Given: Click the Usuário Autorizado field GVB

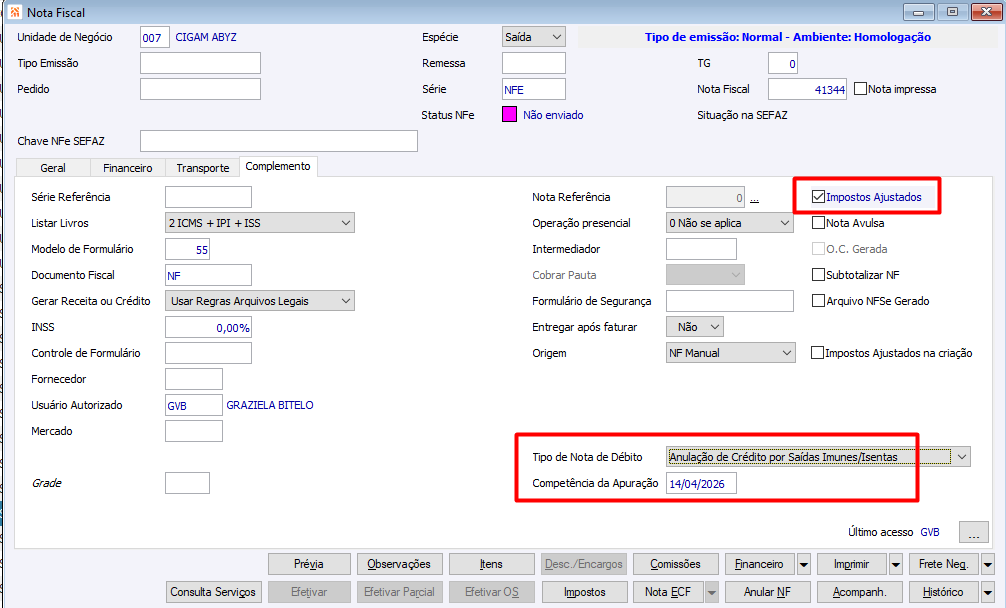Looking at the screenshot, I should (x=194, y=405).
